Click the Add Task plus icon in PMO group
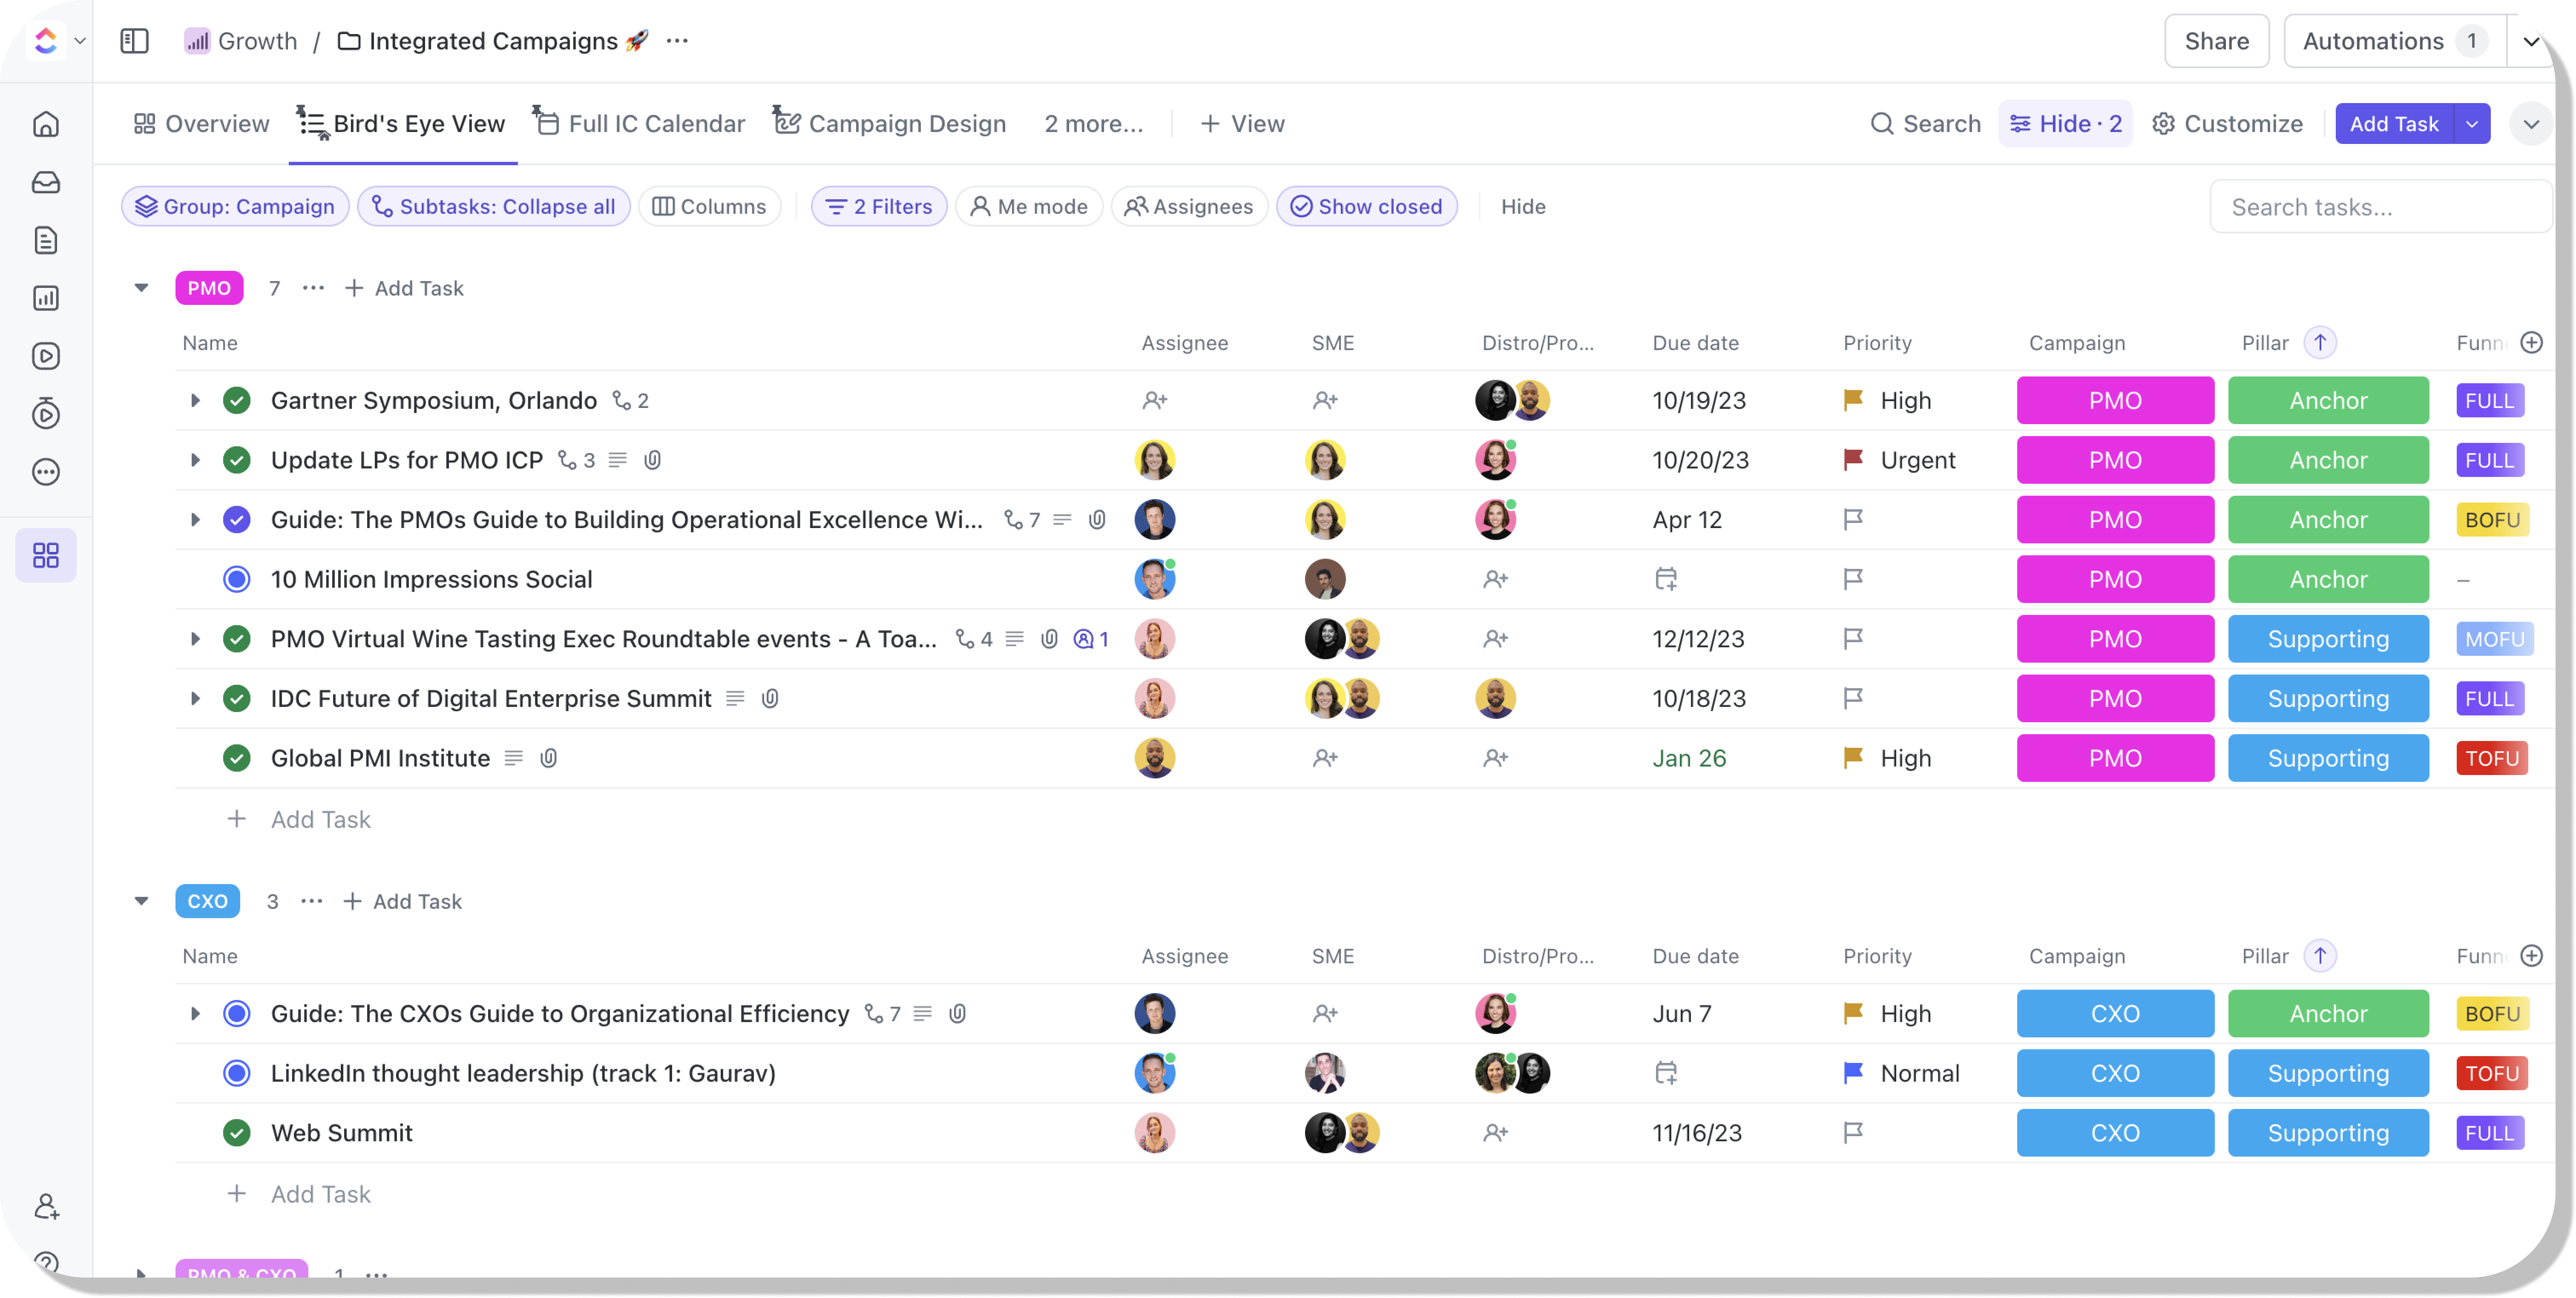The image size is (2576, 1298). click(x=353, y=287)
